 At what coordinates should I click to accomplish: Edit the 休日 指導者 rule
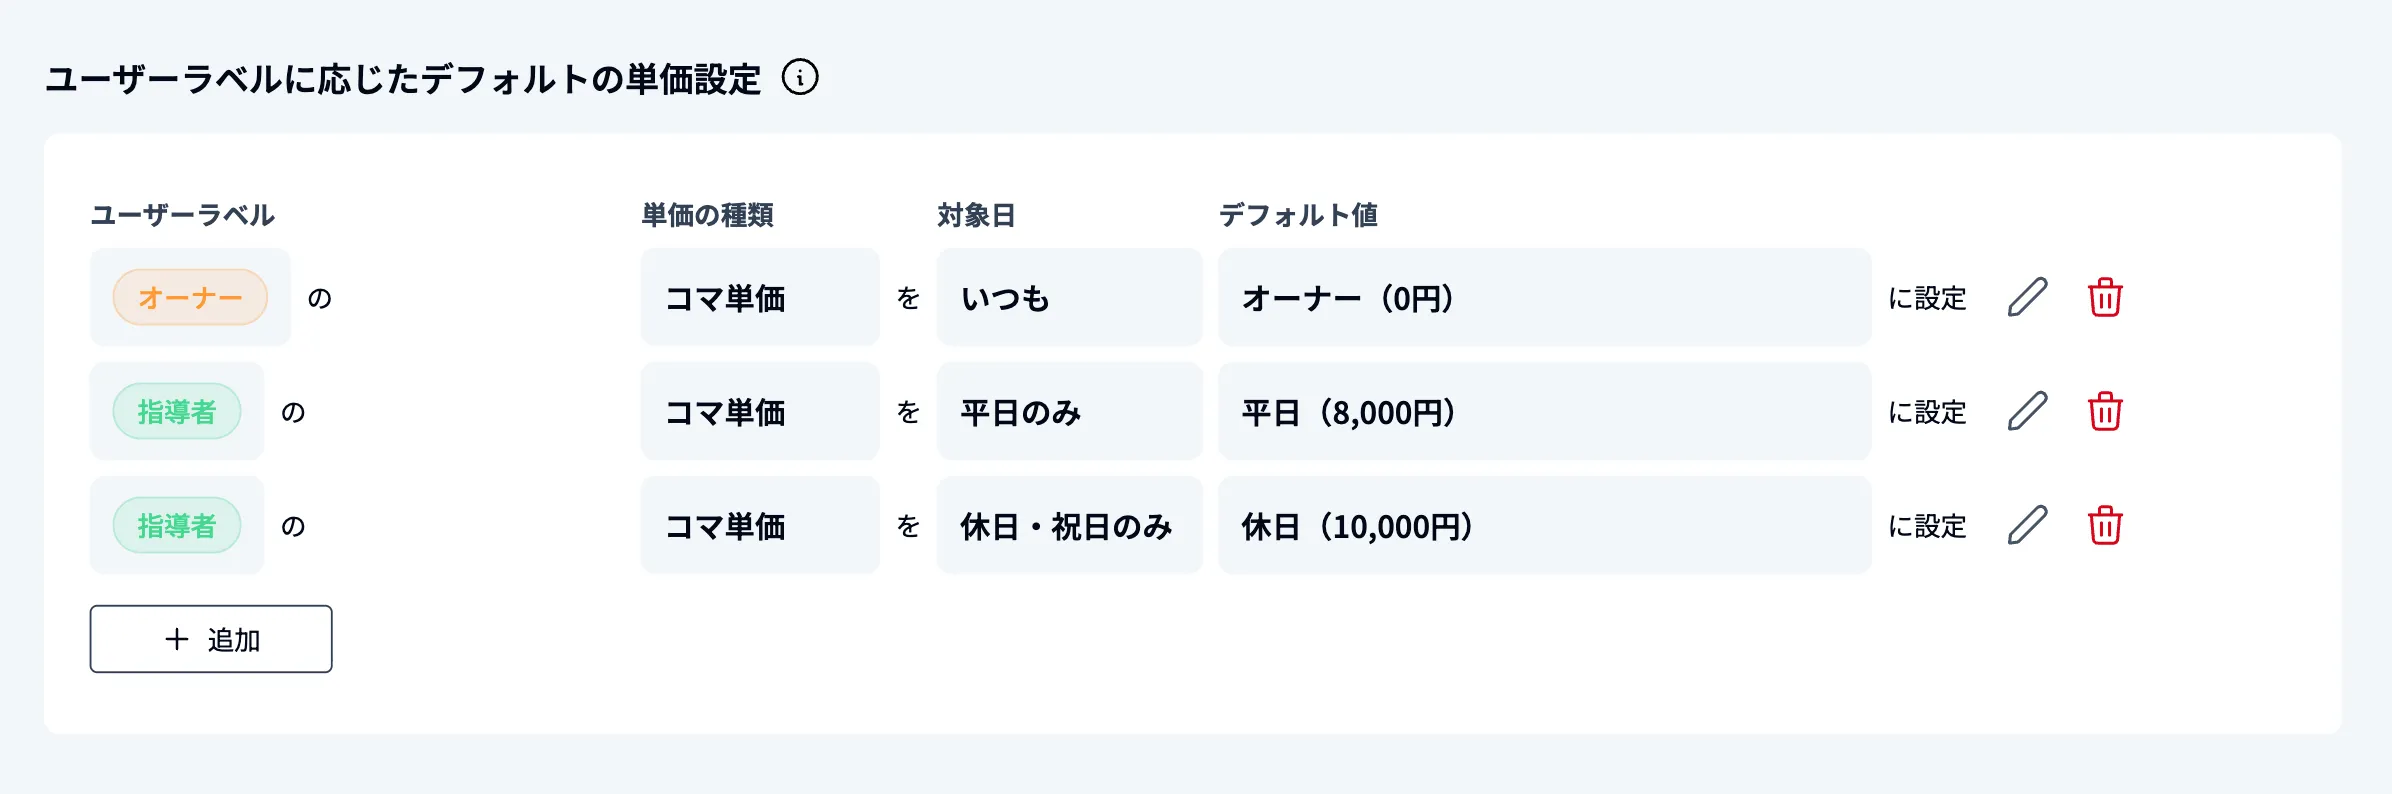[2026, 524]
